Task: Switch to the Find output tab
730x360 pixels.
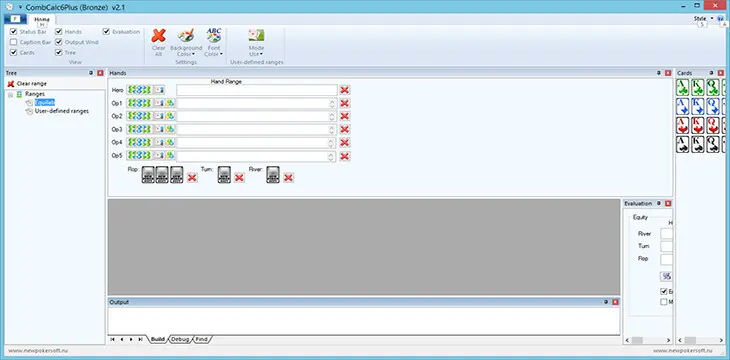Action: click(202, 340)
